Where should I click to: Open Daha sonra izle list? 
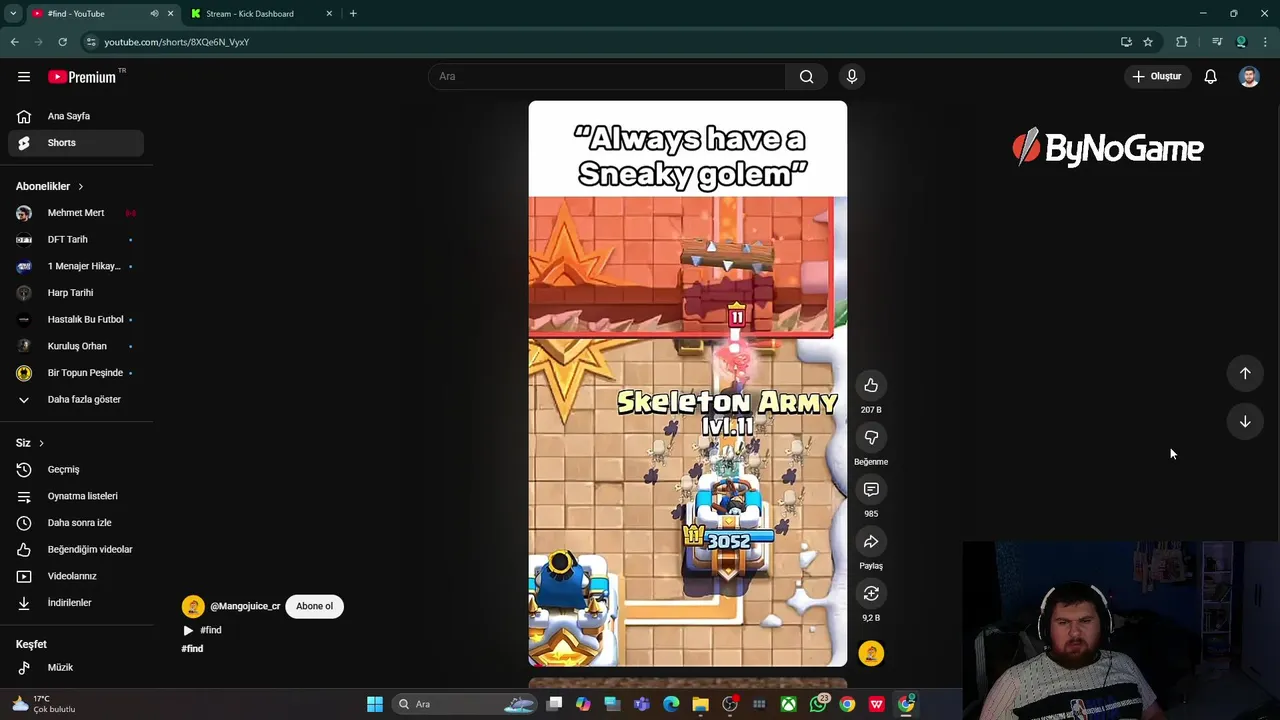coord(76,523)
